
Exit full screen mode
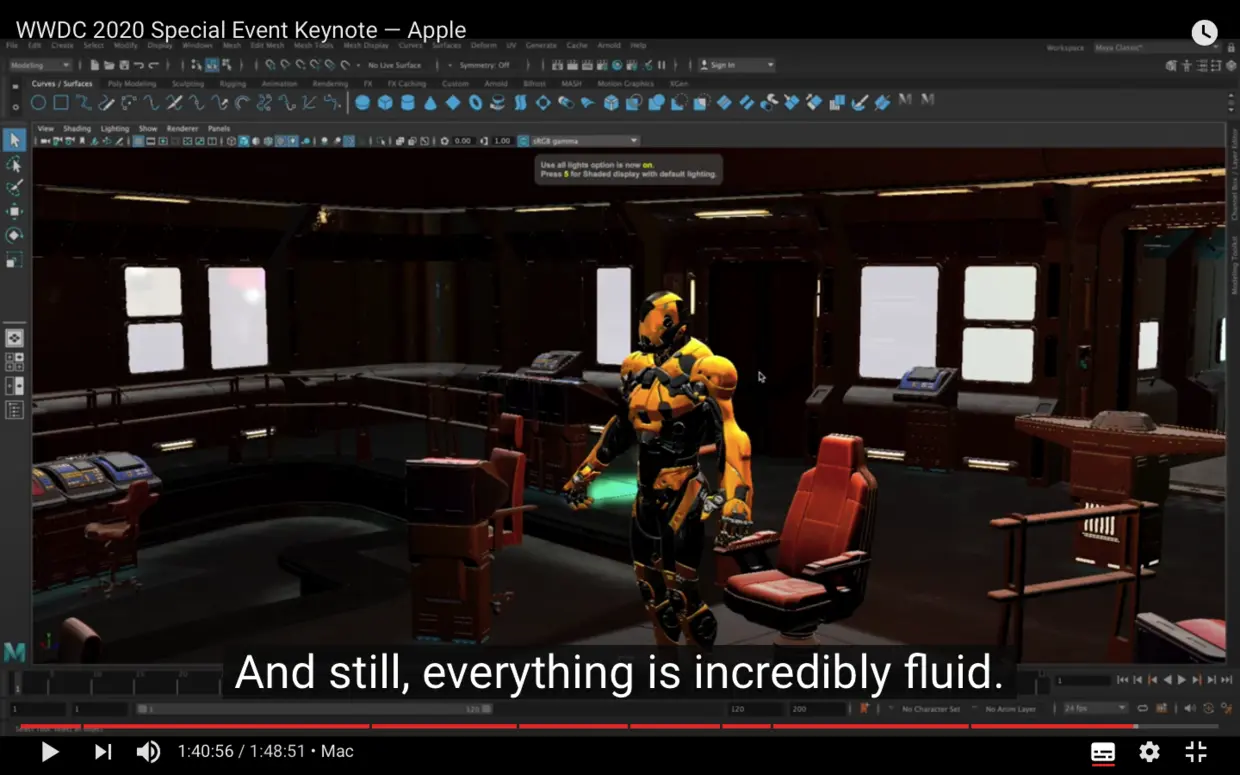tap(1196, 752)
